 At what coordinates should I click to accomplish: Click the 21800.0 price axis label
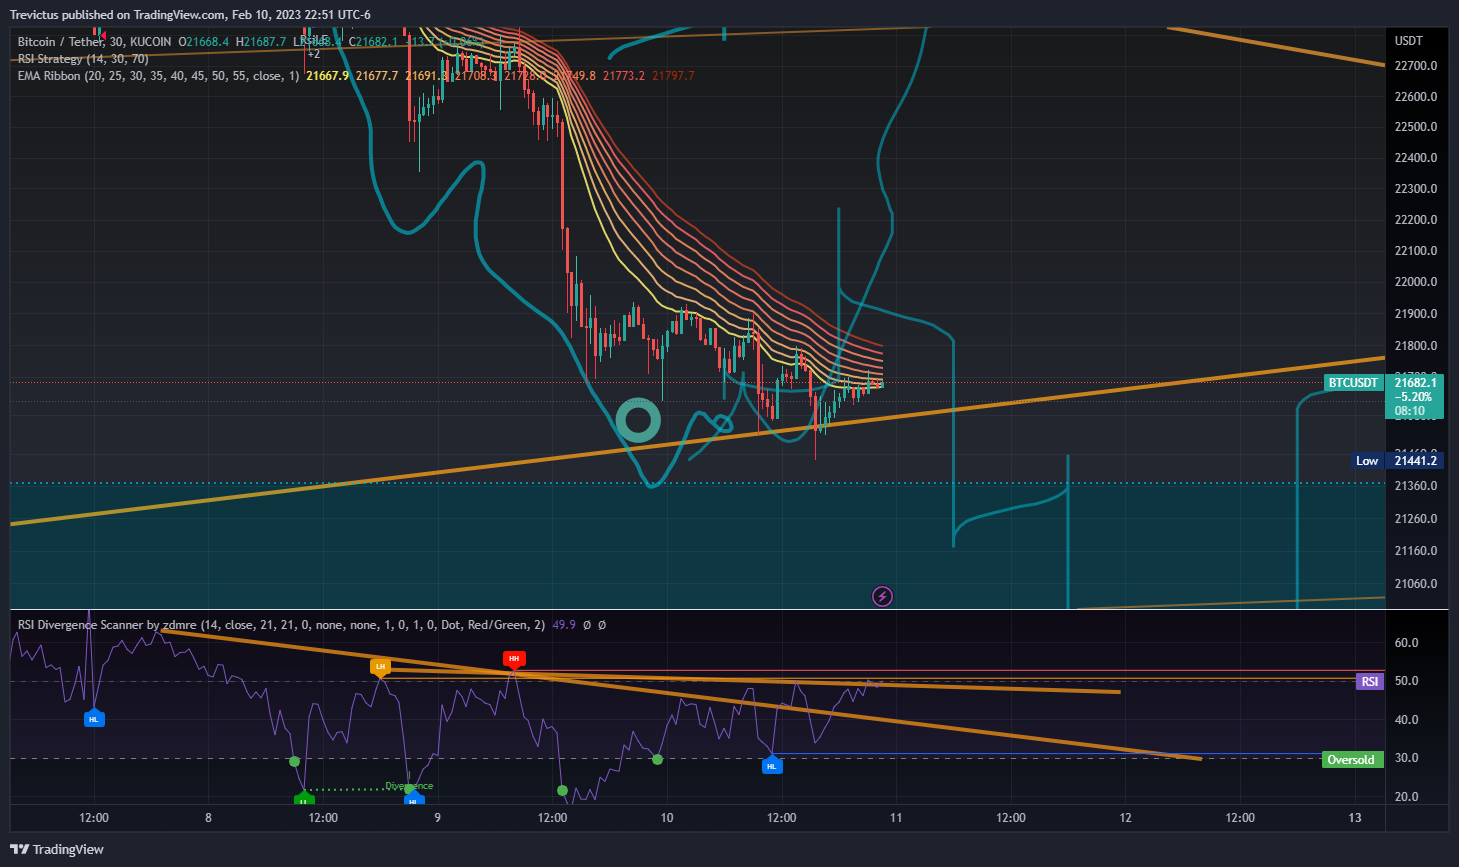coord(1416,346)
